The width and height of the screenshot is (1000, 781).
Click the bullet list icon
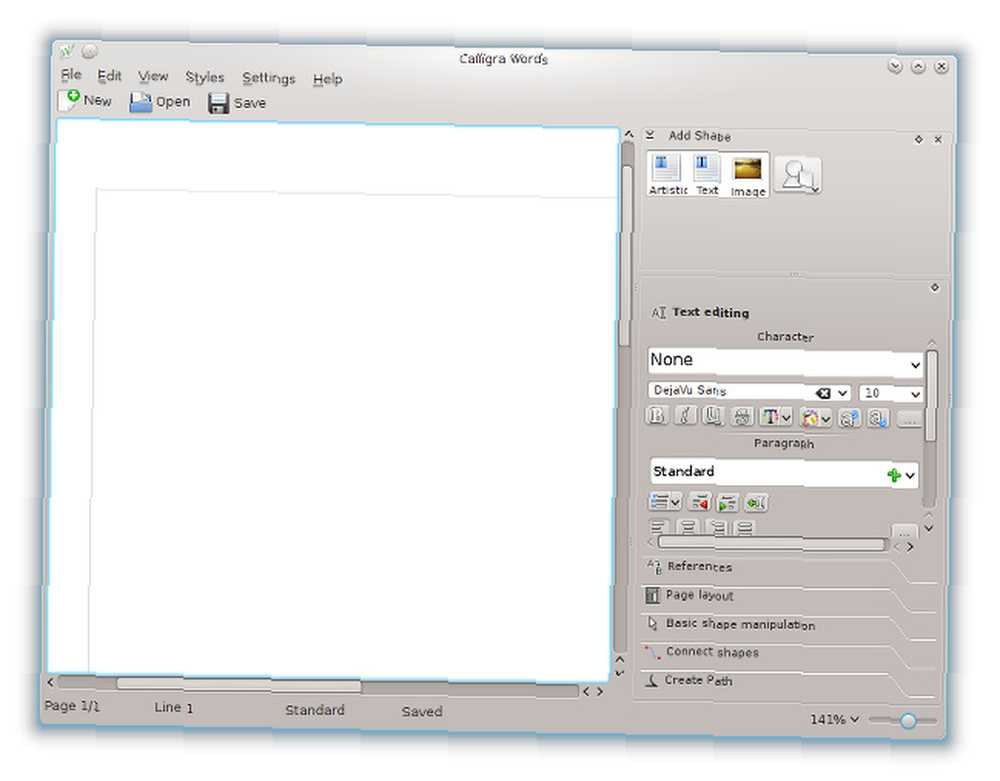659,502
